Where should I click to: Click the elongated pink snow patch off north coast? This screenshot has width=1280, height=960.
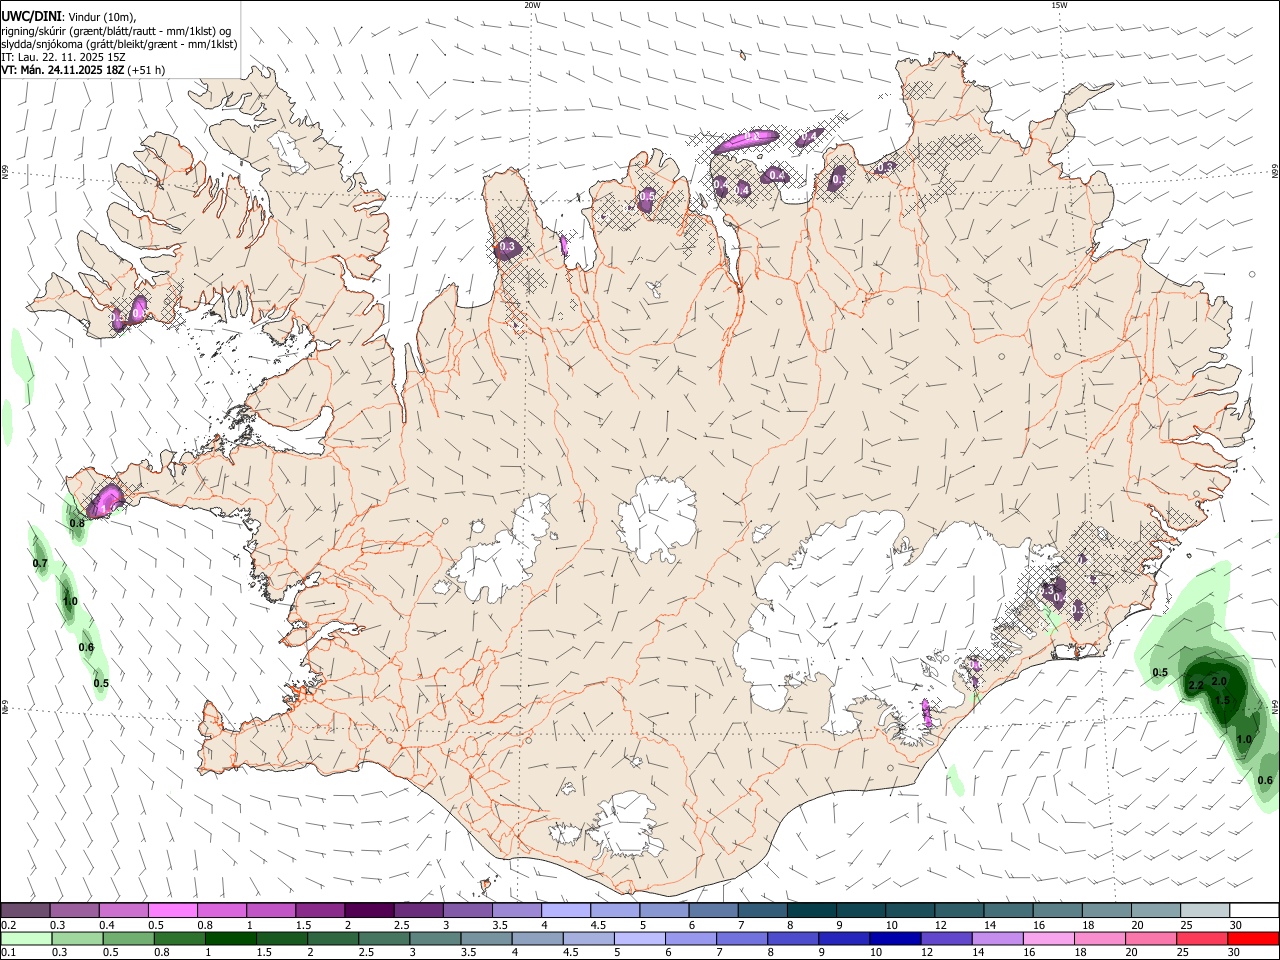point(747,140)
